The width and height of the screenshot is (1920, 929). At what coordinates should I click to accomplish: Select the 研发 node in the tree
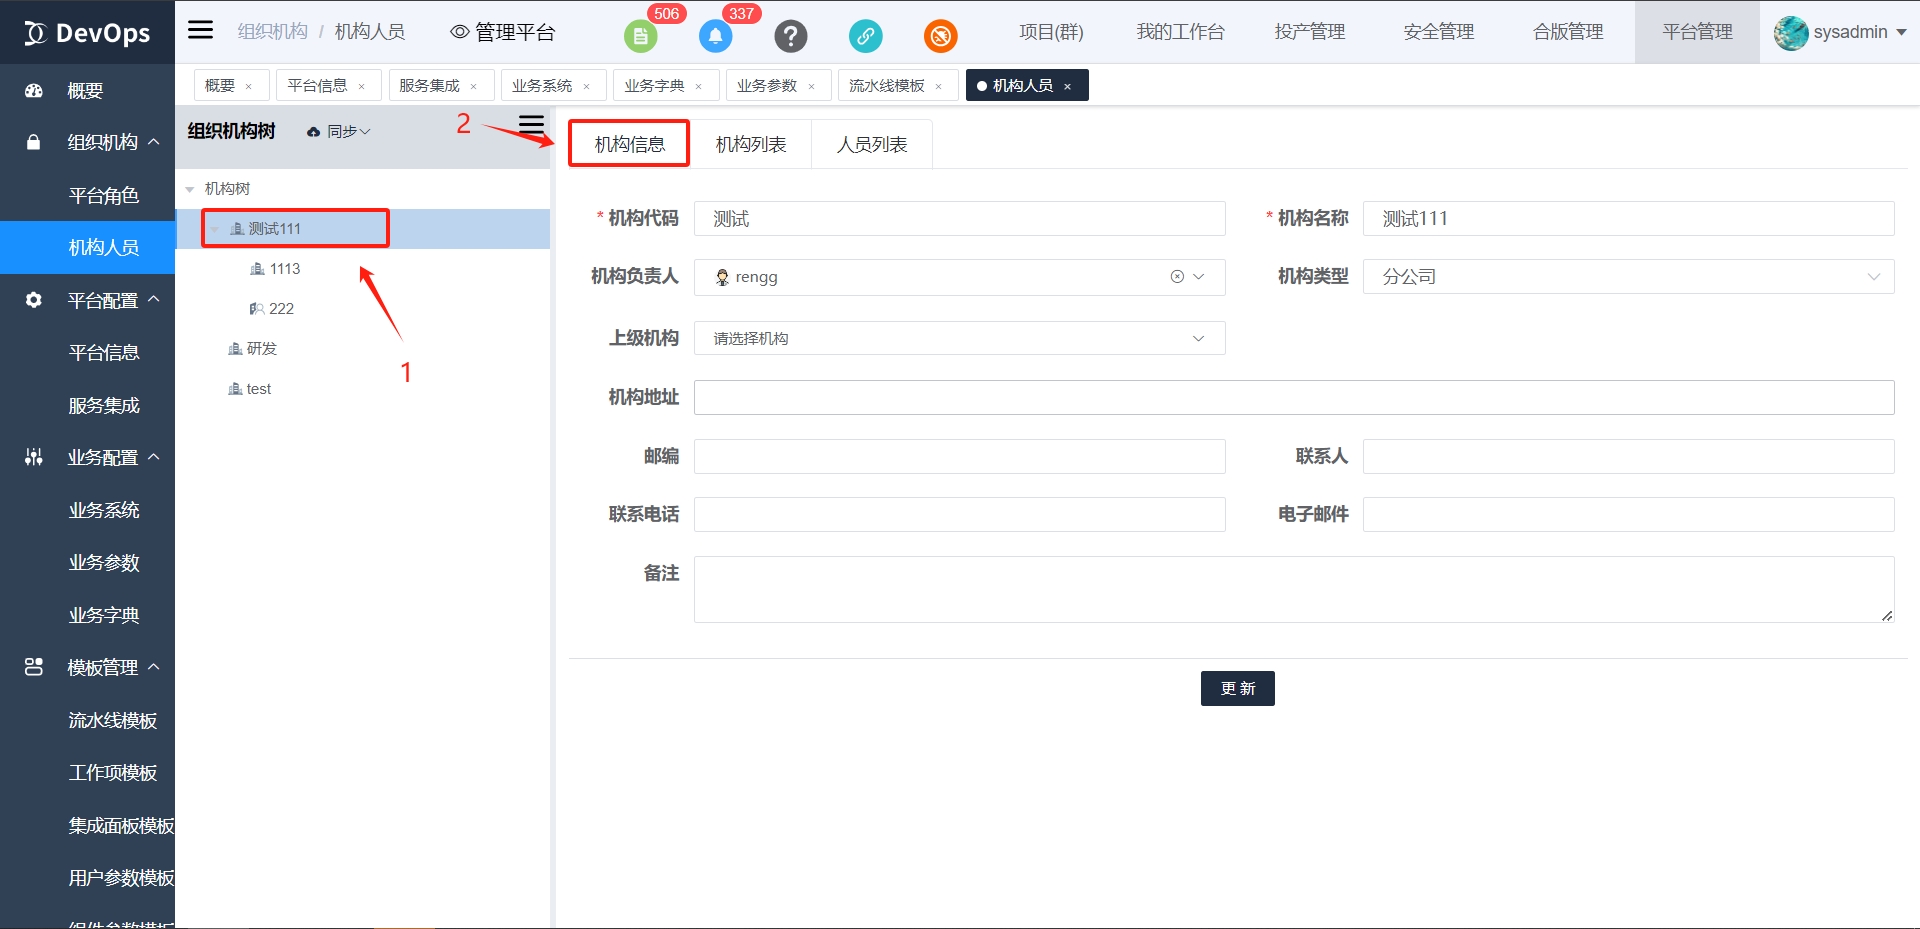(x=261, y=349)
